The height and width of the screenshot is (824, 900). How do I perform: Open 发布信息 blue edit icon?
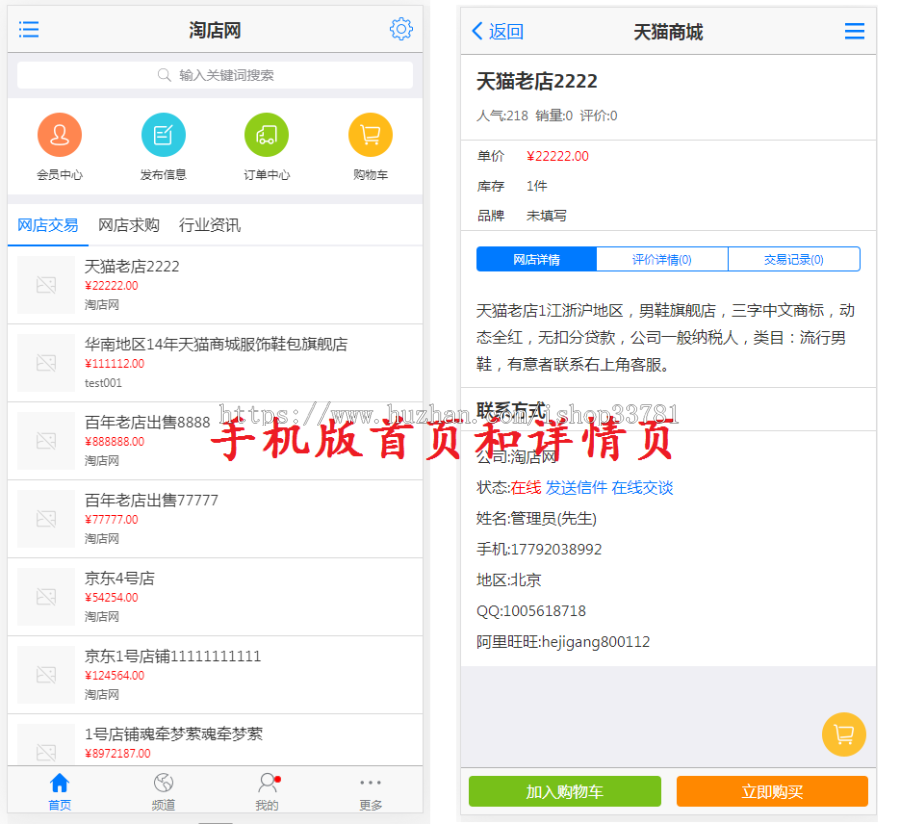click(163, 135)
